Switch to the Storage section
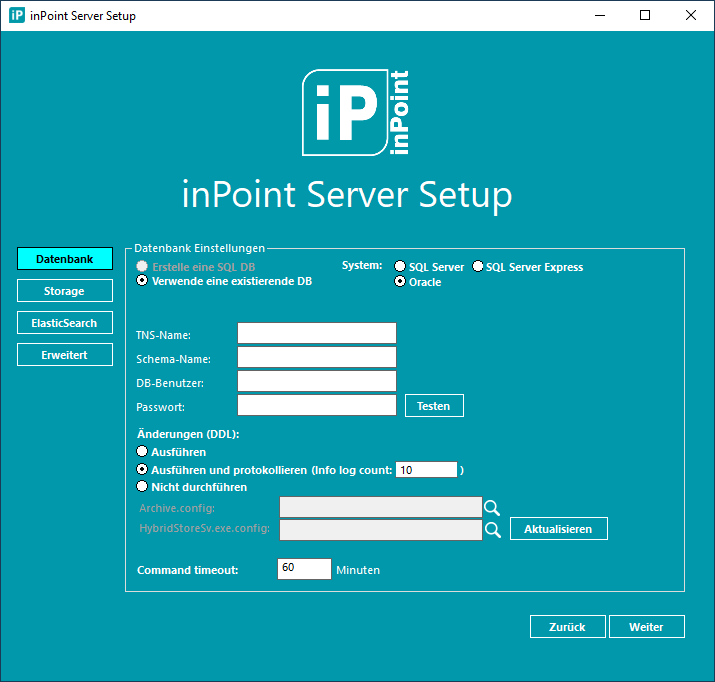This screenshot has height=682, width=715. [x=65, y=291]
